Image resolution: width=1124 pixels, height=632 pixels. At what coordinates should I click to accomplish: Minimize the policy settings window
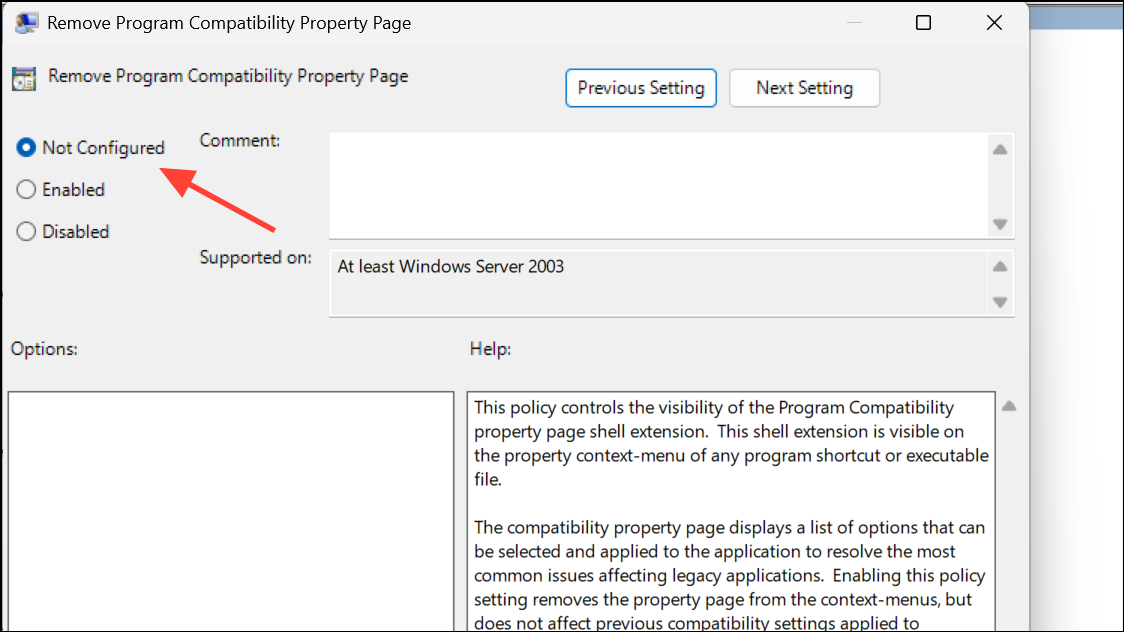853,21
